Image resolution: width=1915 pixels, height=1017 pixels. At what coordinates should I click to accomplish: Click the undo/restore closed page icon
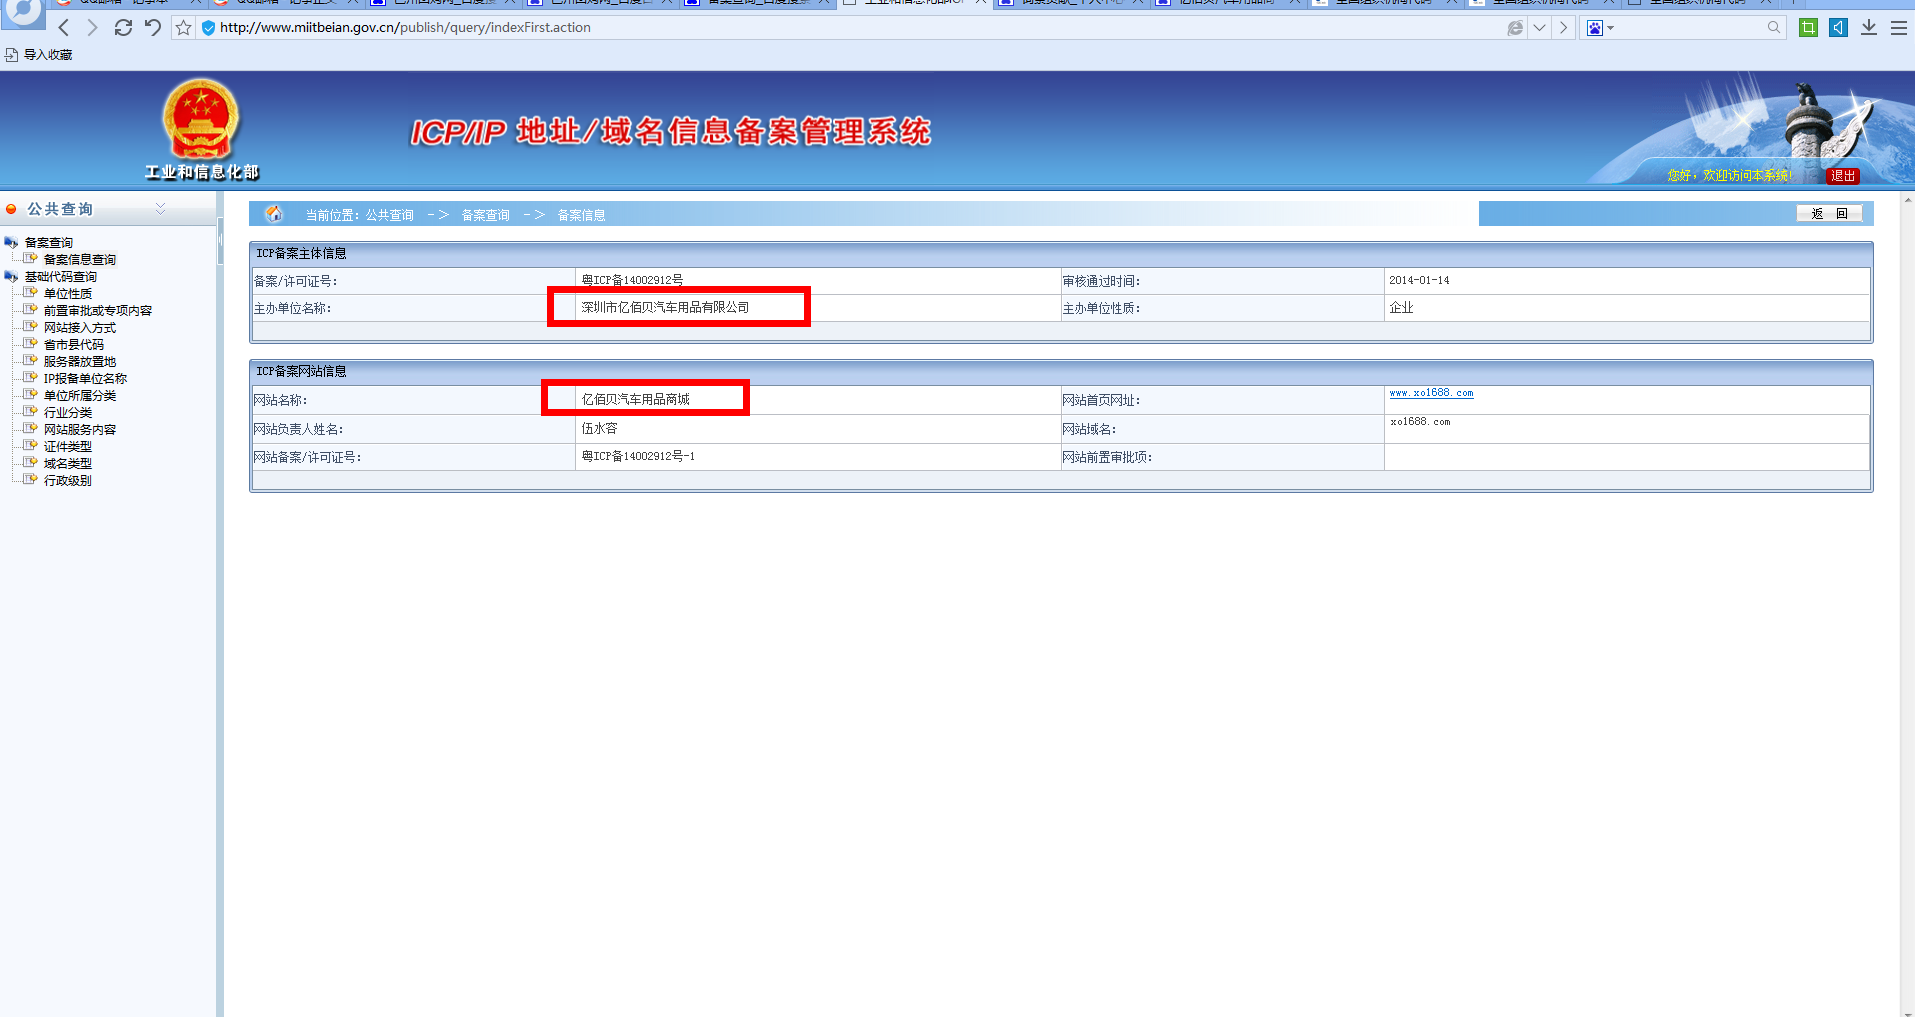click(x=152, y=28)
